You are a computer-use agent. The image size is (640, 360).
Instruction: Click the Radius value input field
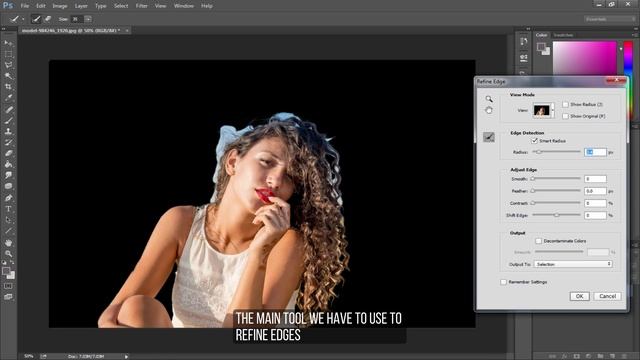(x=595, y=152)
